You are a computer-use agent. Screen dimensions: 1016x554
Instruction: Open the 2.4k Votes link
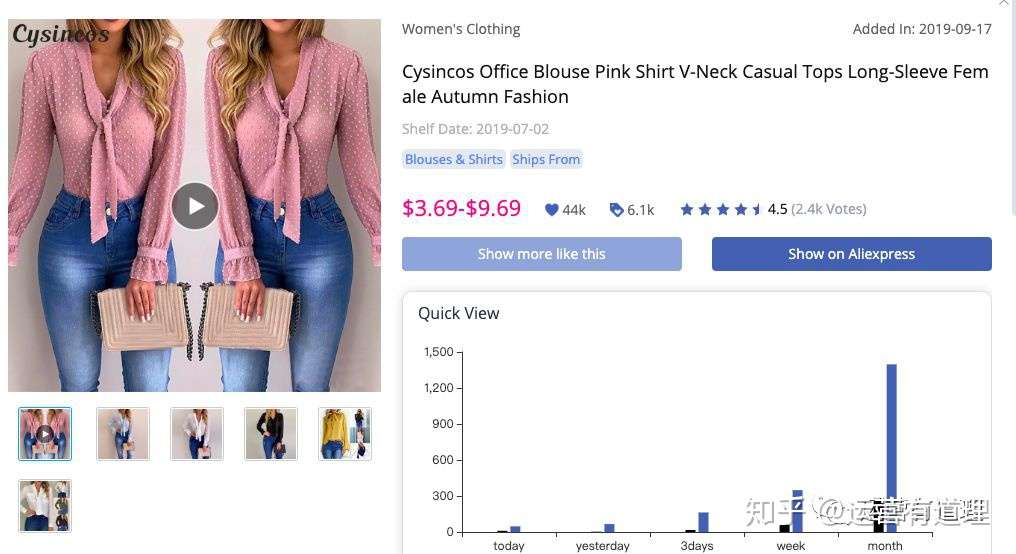[x=829, y=209]
